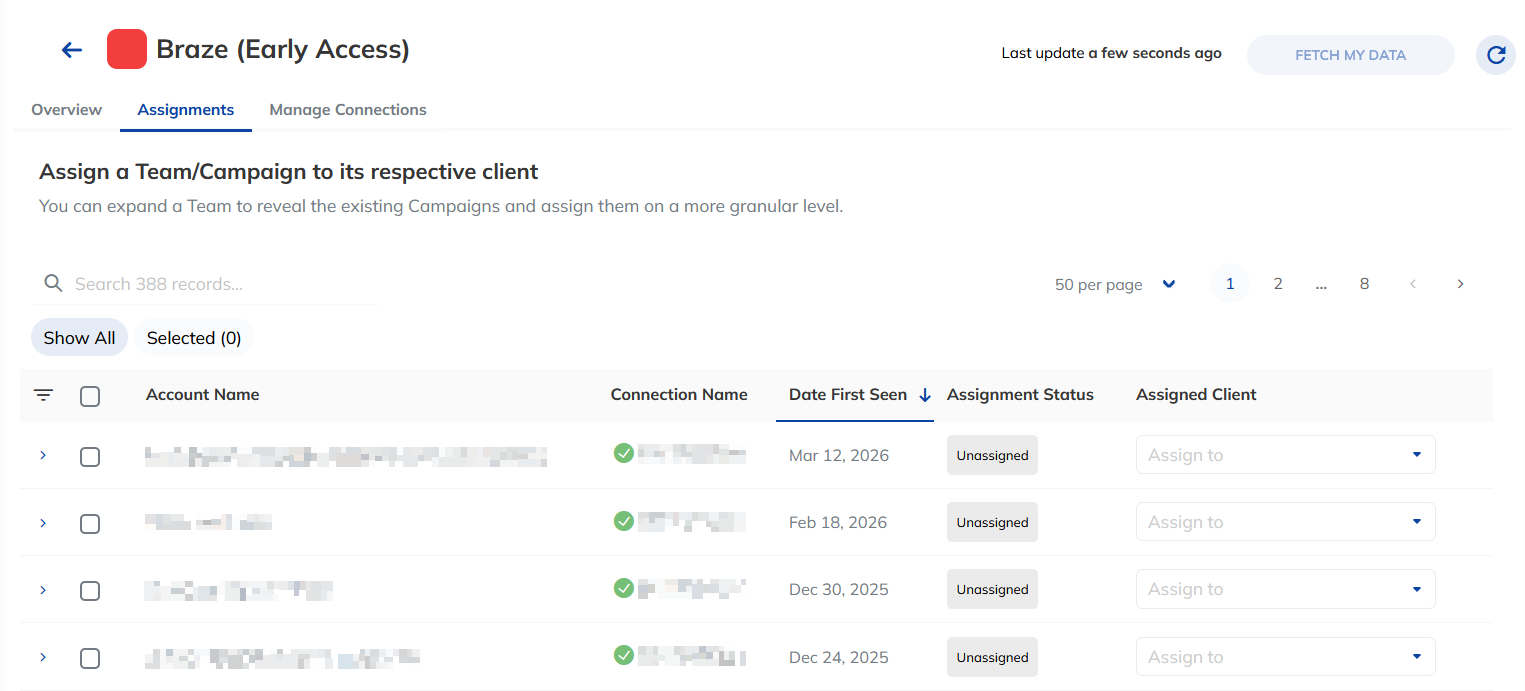Go to page 2
This screenshot has height=691, width=1525.
(1277, 284)
